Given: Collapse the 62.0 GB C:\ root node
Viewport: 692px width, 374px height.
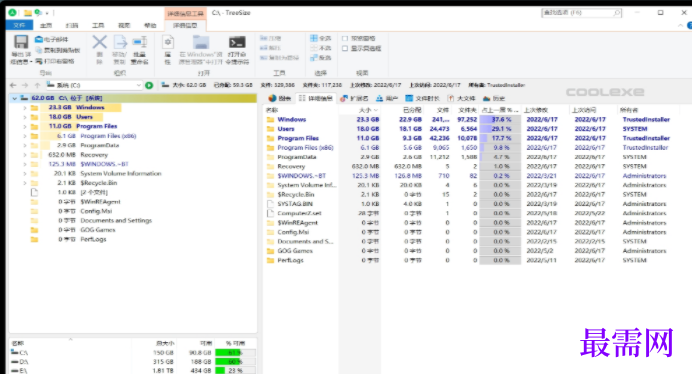Looking at the screenshot, I should [x=15, y=98].
